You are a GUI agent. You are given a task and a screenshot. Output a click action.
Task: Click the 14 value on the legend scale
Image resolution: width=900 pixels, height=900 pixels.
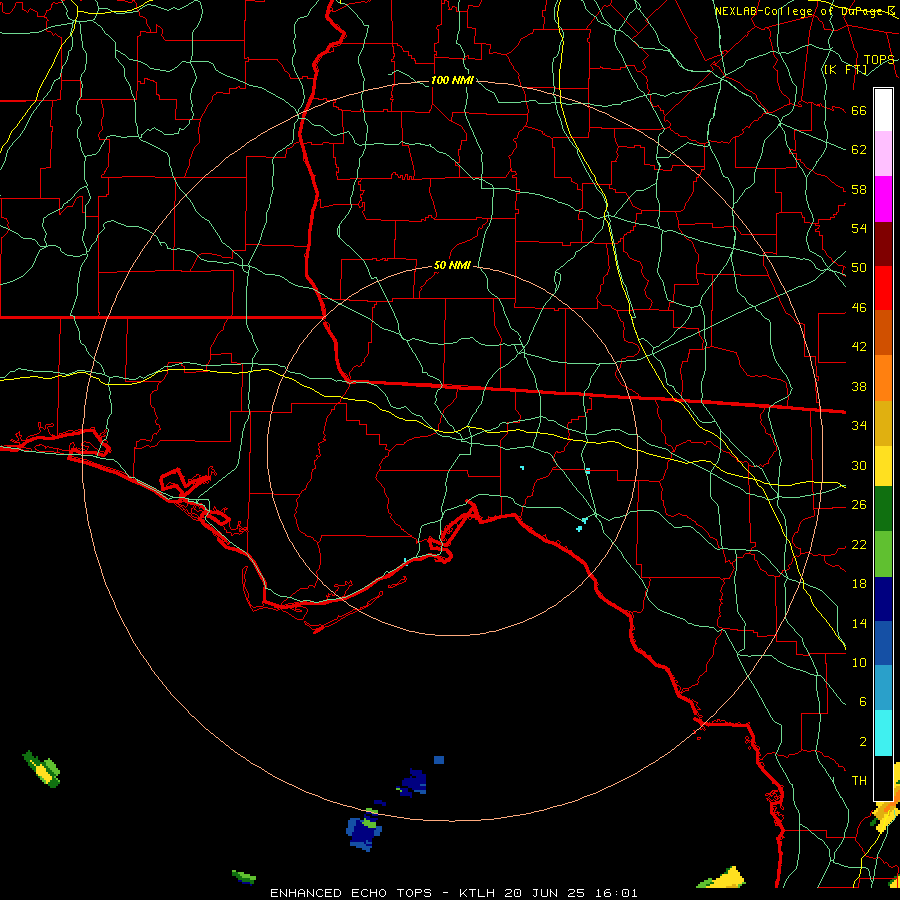point(859,623)
